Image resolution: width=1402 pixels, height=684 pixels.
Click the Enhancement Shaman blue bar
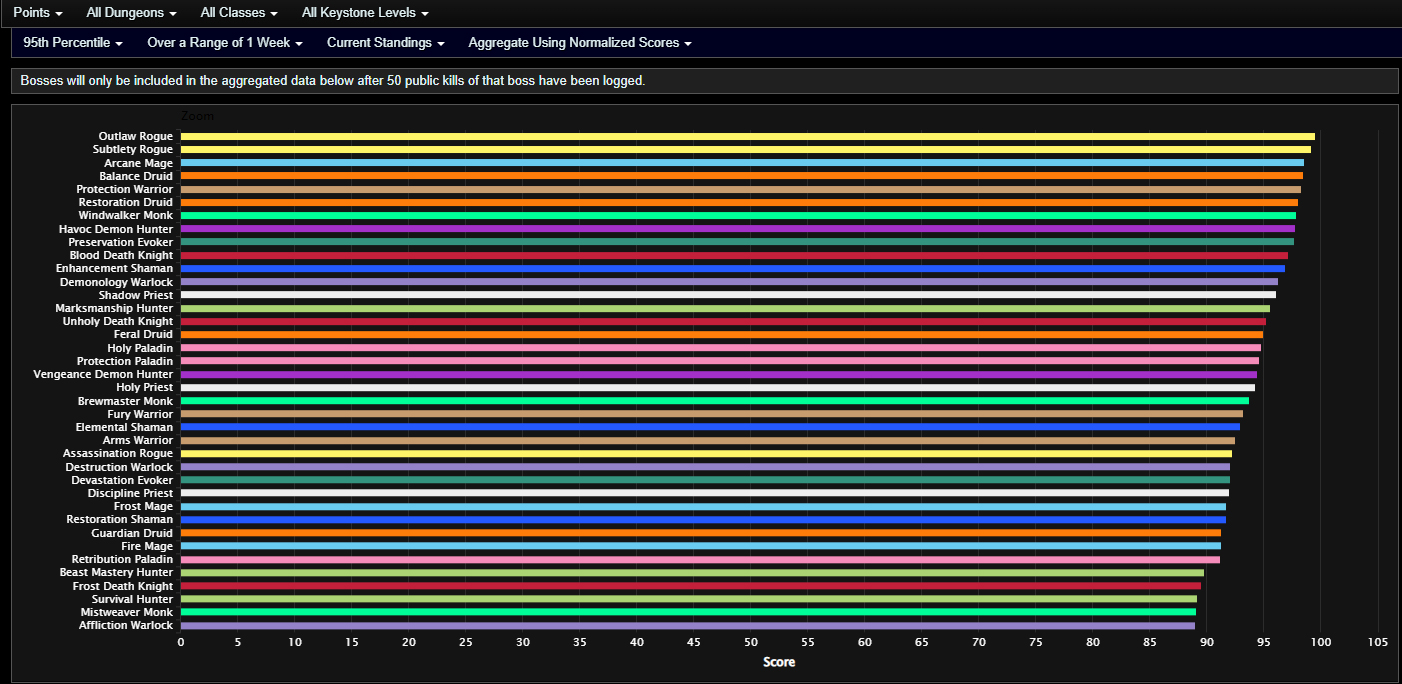tap(732, 269)
